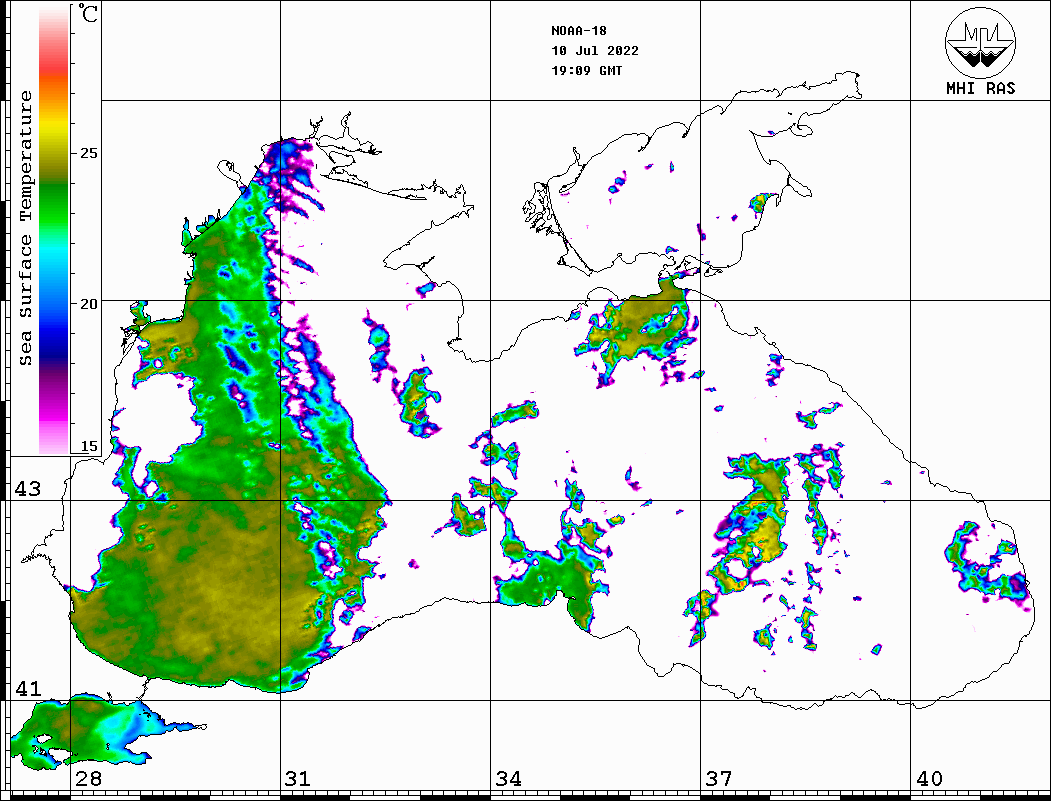Click the MHI RAS logo emblem

(980, 42)
